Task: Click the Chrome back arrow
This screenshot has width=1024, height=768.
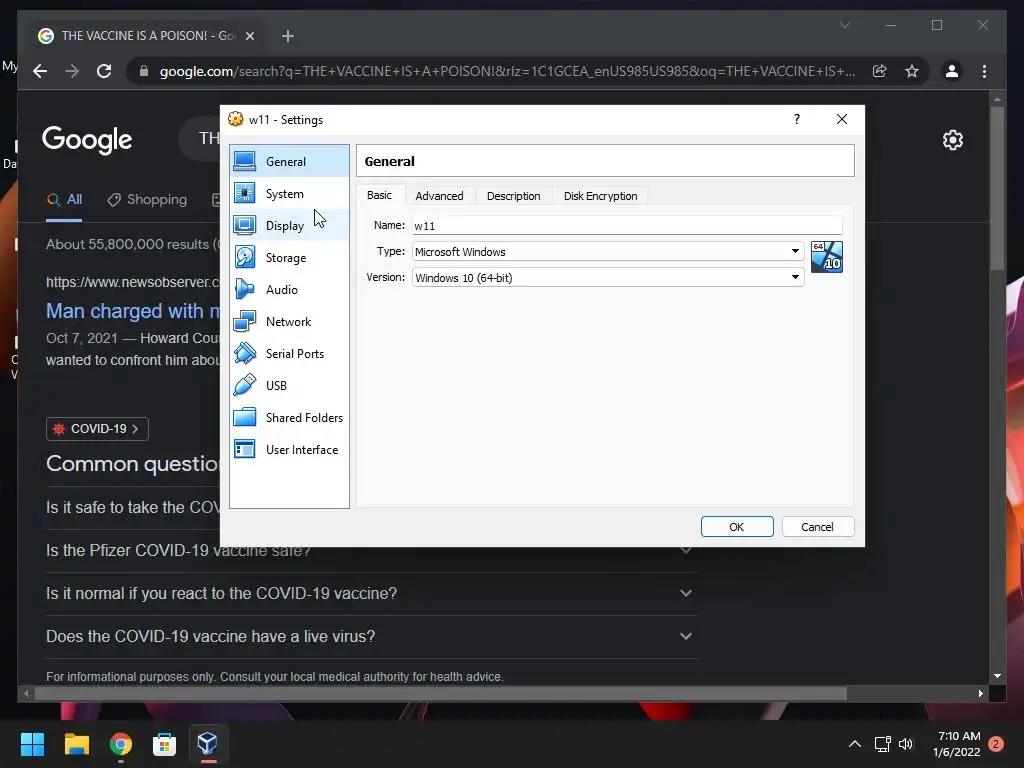Action: pyautogui.click(x=40, y=71)
